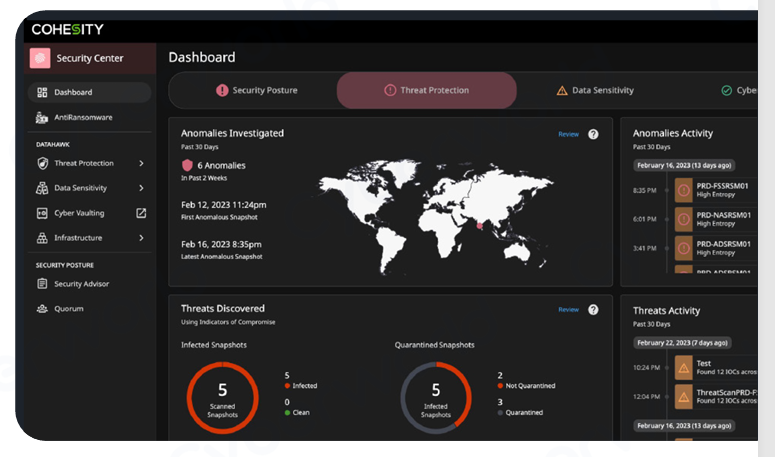The image size is (775, 457).
Task: Click PRD-FSSRSM01 anomaly alert icon
Action: [684, 190]
